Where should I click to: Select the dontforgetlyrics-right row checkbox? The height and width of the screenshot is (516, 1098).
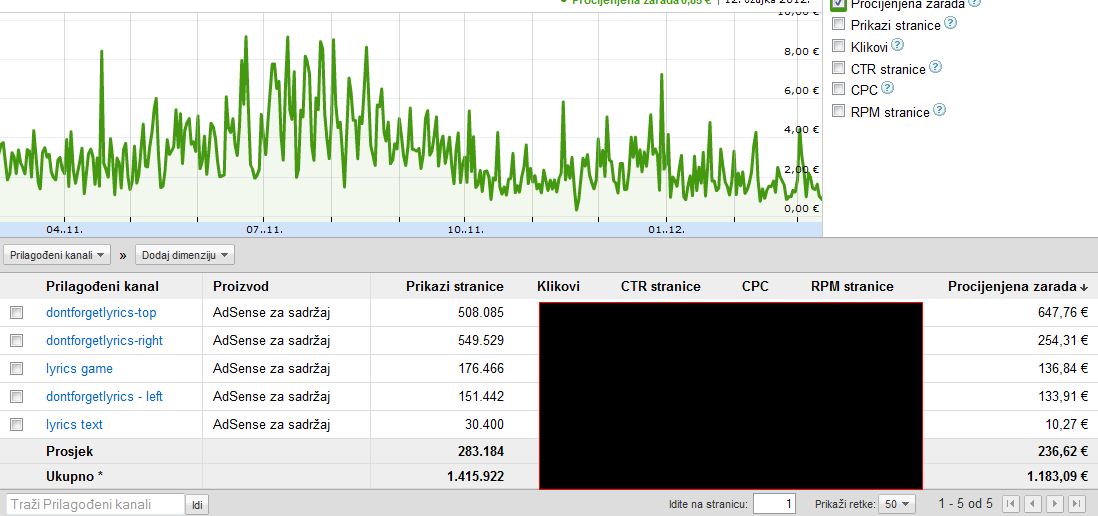coord(16,341)
